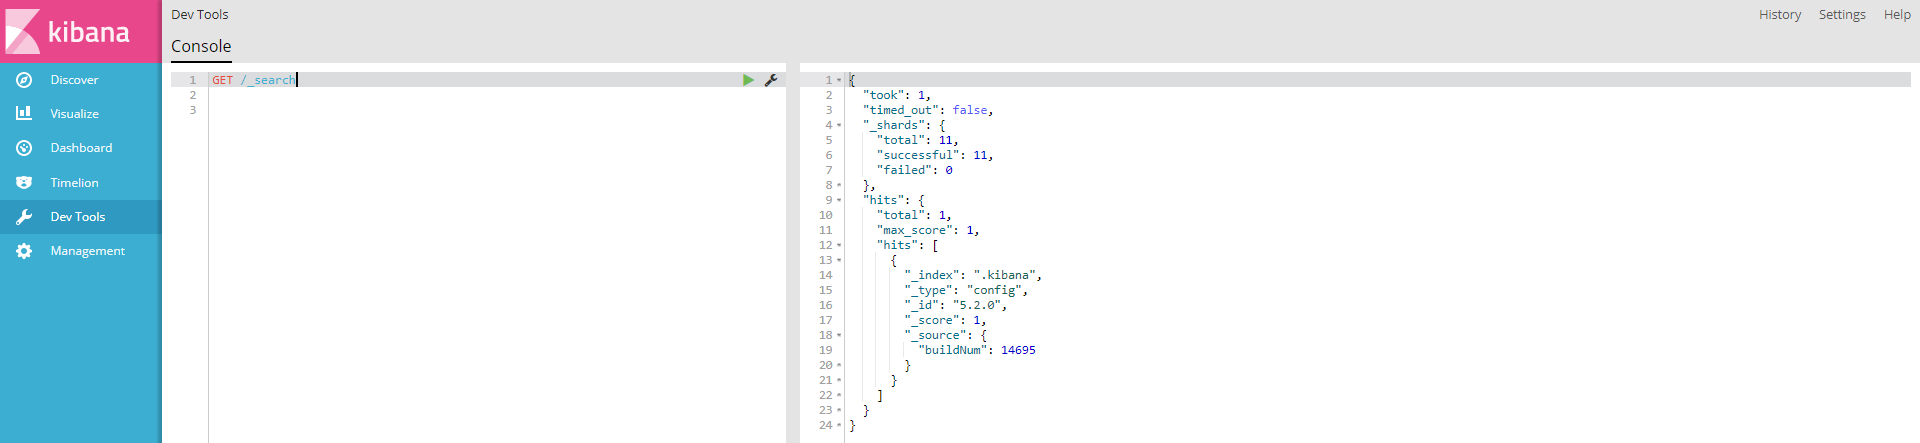Image resolution: width=1920 pixels, height=443 pixels.
Task: Click "successful": 11 in response
Action: (x=935, y=155)
